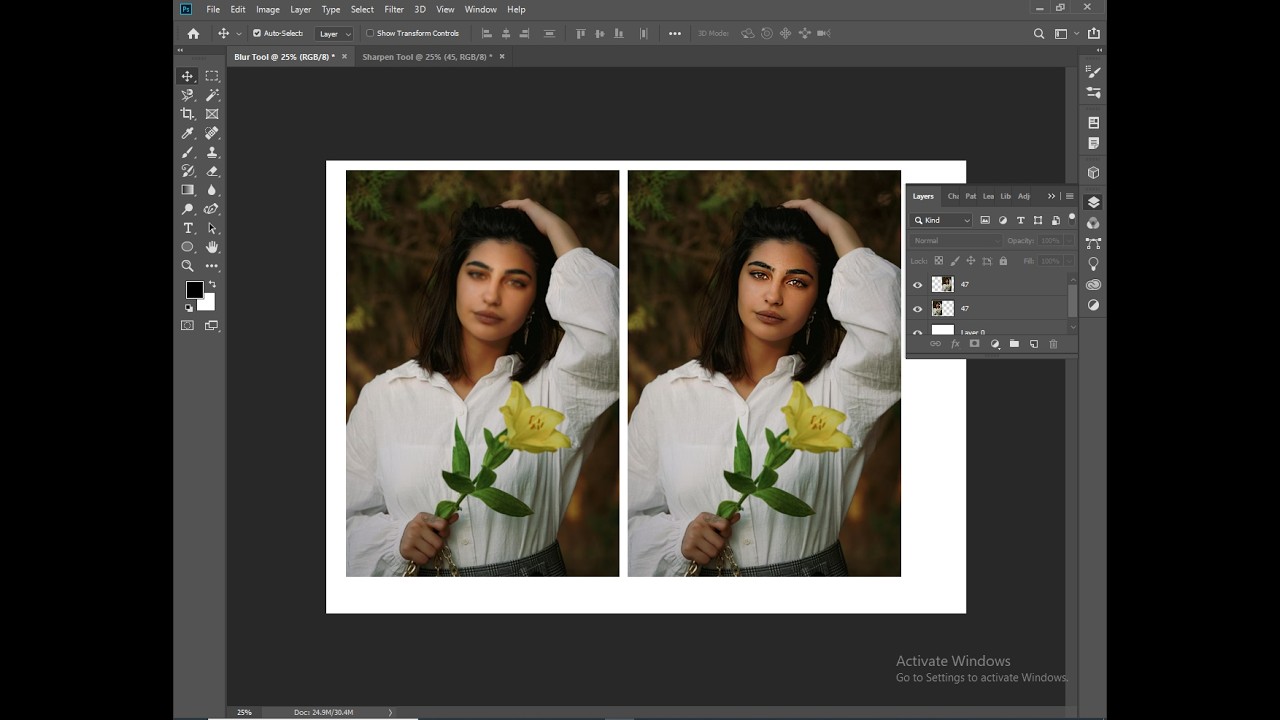Uncheck the Auto-Select checkbox
Image resolution: width=1280 pixels, height=720 pixels.
click(257, 33)
